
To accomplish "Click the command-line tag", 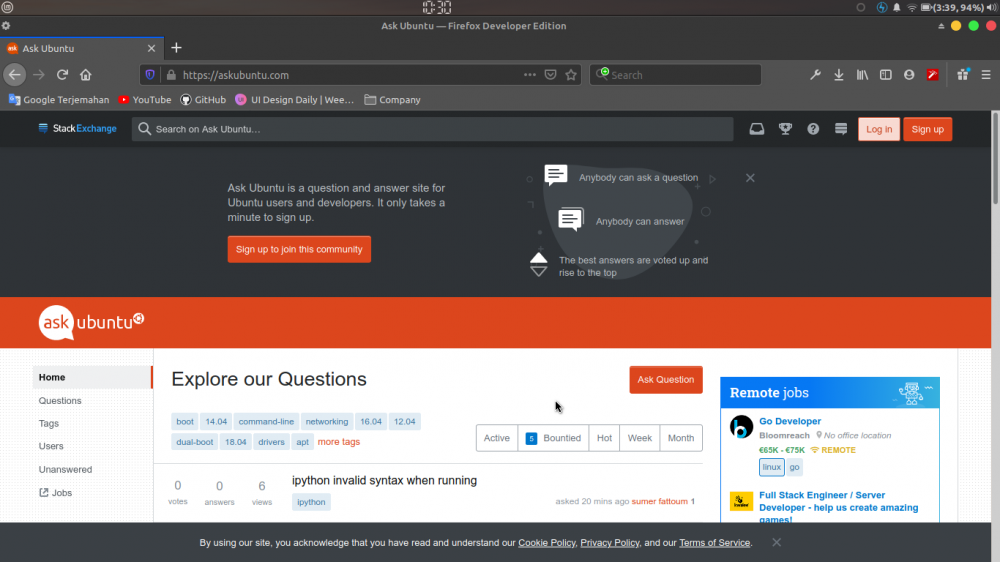I will [x=266, y=422].
